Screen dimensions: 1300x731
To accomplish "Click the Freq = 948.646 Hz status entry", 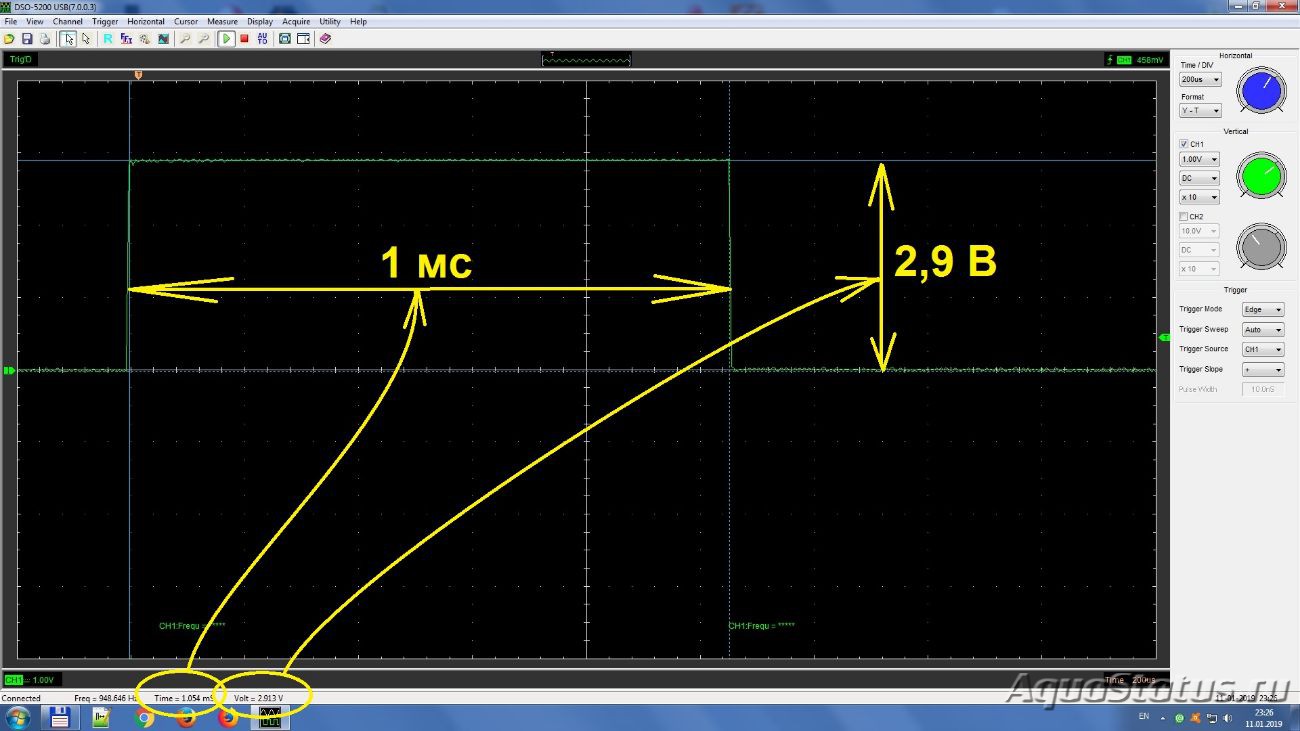I will pos(105,698).
